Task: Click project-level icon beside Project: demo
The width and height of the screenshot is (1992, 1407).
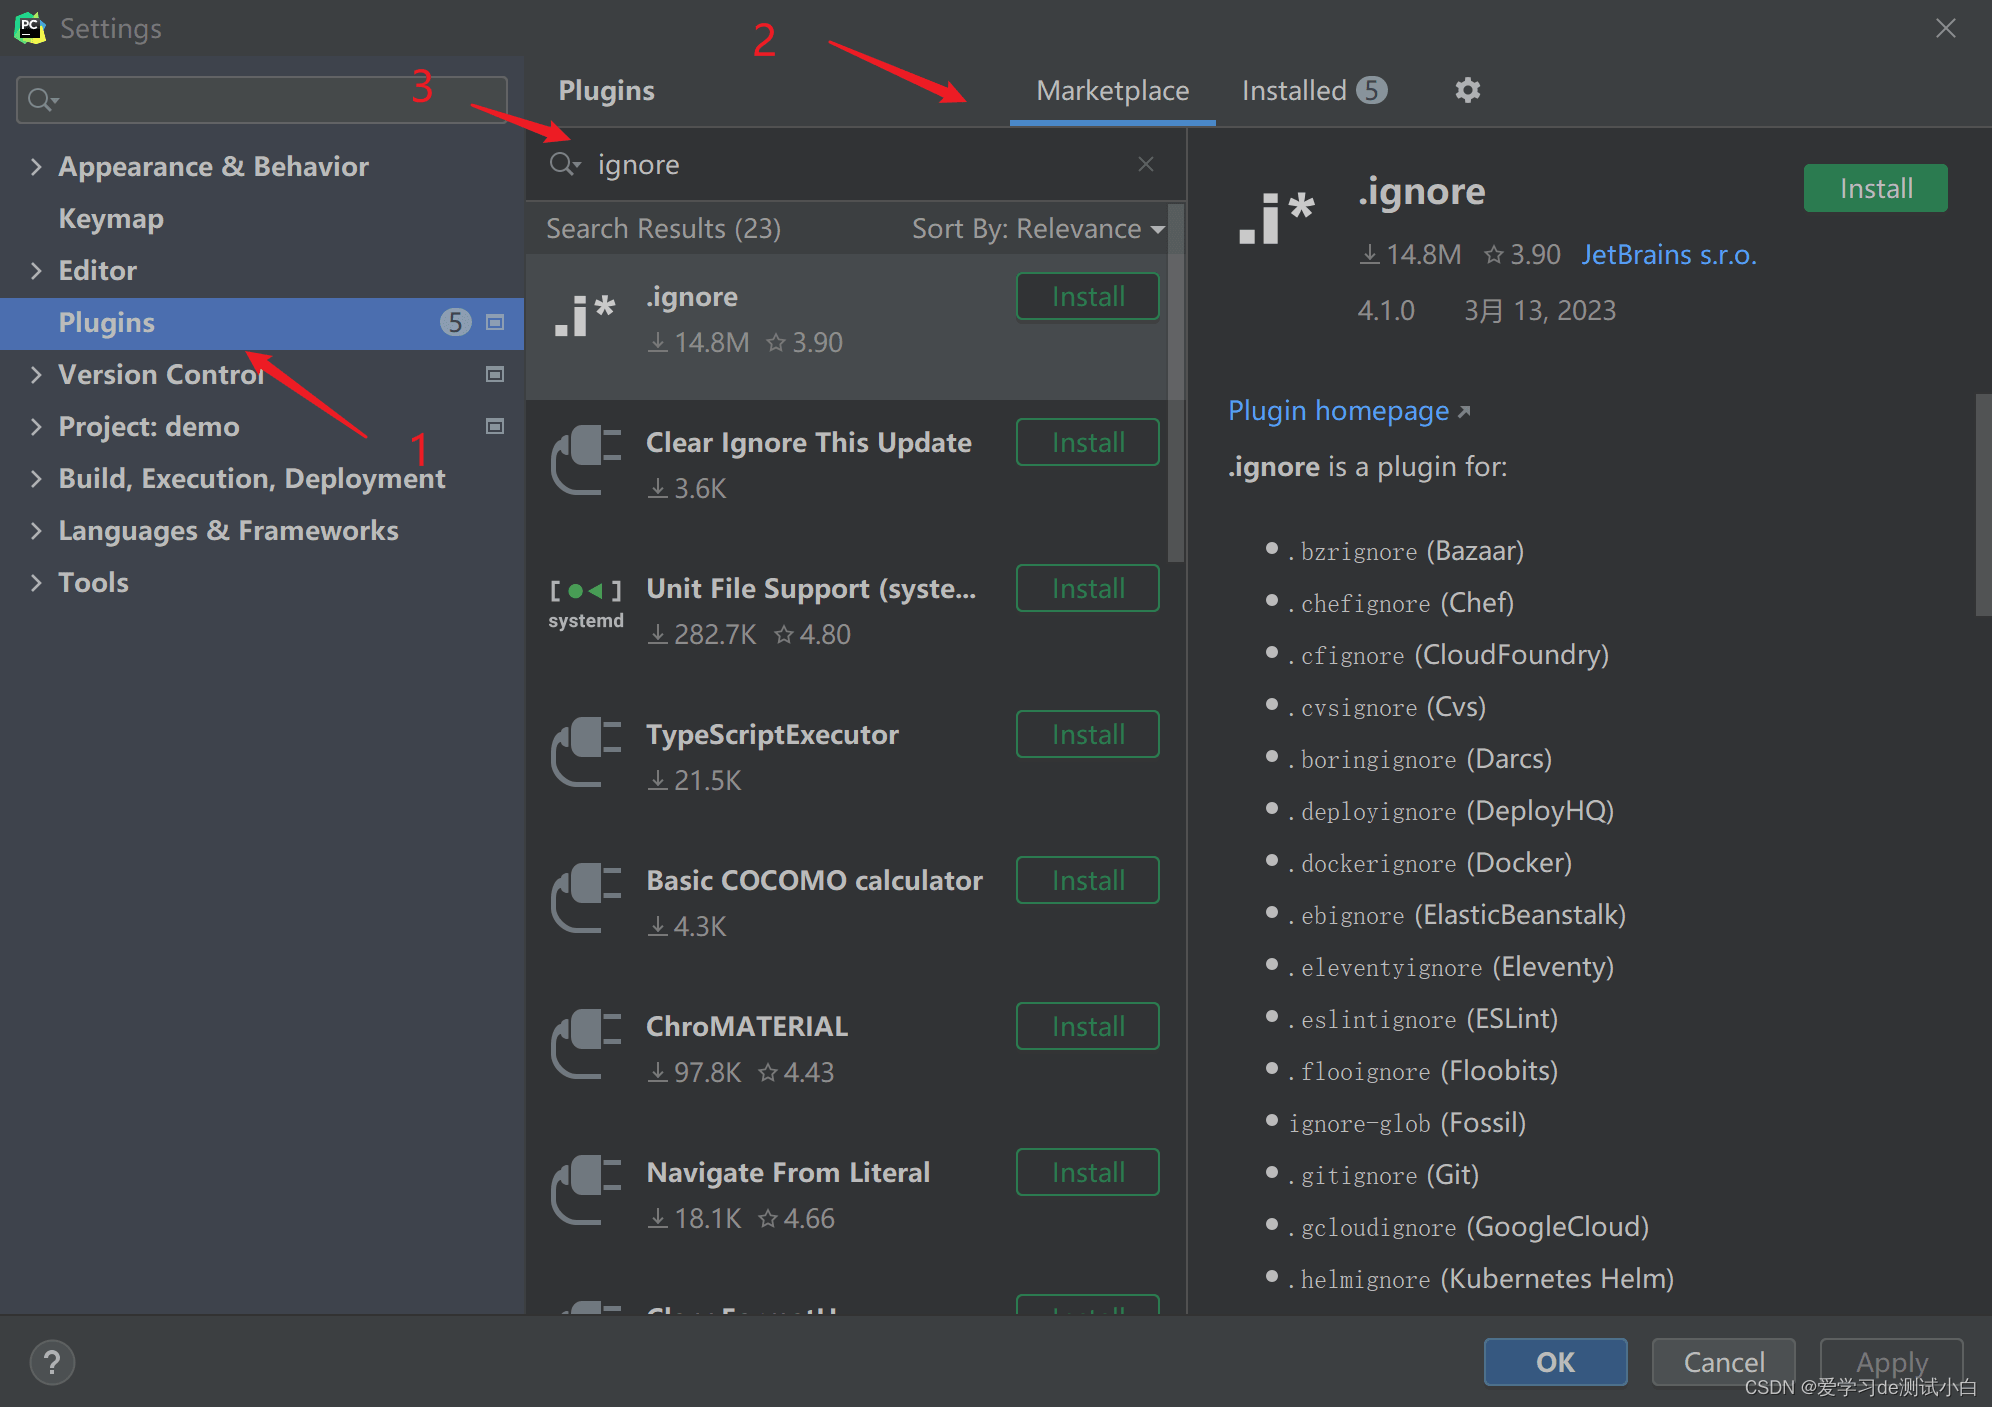Action: (494, 426)
